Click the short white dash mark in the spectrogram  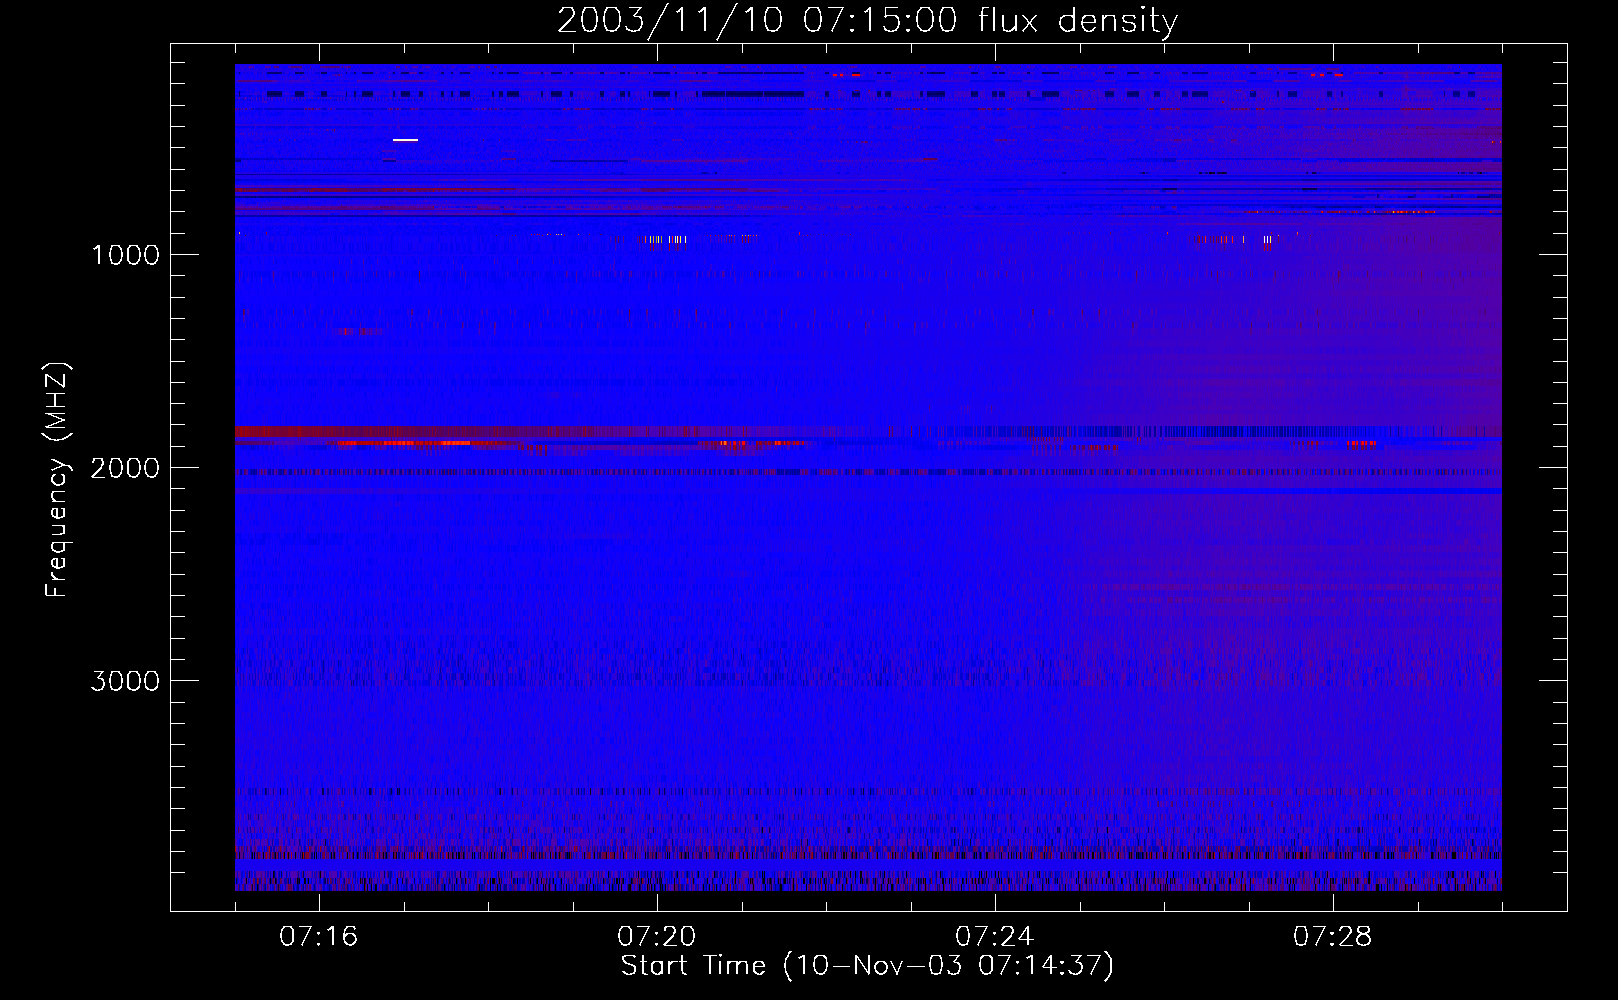[405, 140]
